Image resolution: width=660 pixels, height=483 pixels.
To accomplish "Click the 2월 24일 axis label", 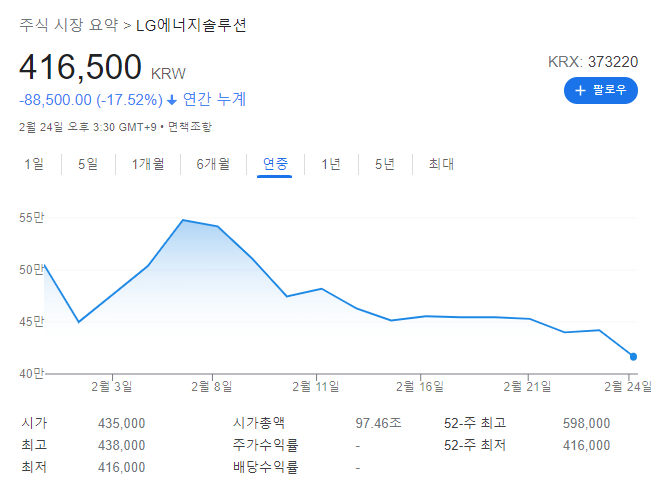I will tap(628, 386).
